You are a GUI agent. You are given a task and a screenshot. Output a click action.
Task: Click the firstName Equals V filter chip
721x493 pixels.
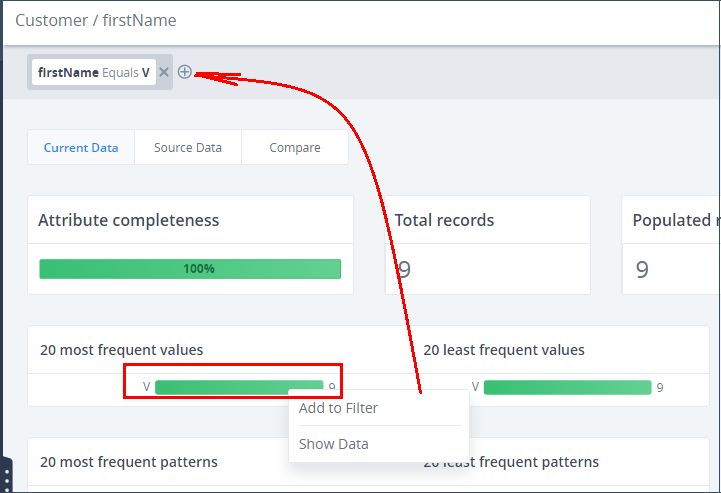pyautogui.click(x=94, y=72)
